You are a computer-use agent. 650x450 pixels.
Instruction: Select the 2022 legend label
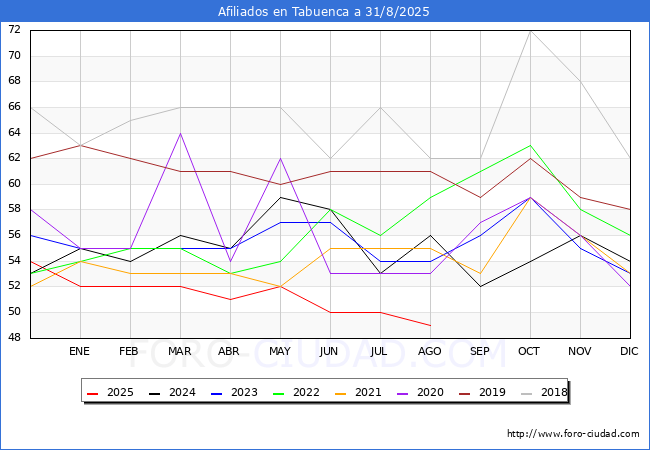306,392
